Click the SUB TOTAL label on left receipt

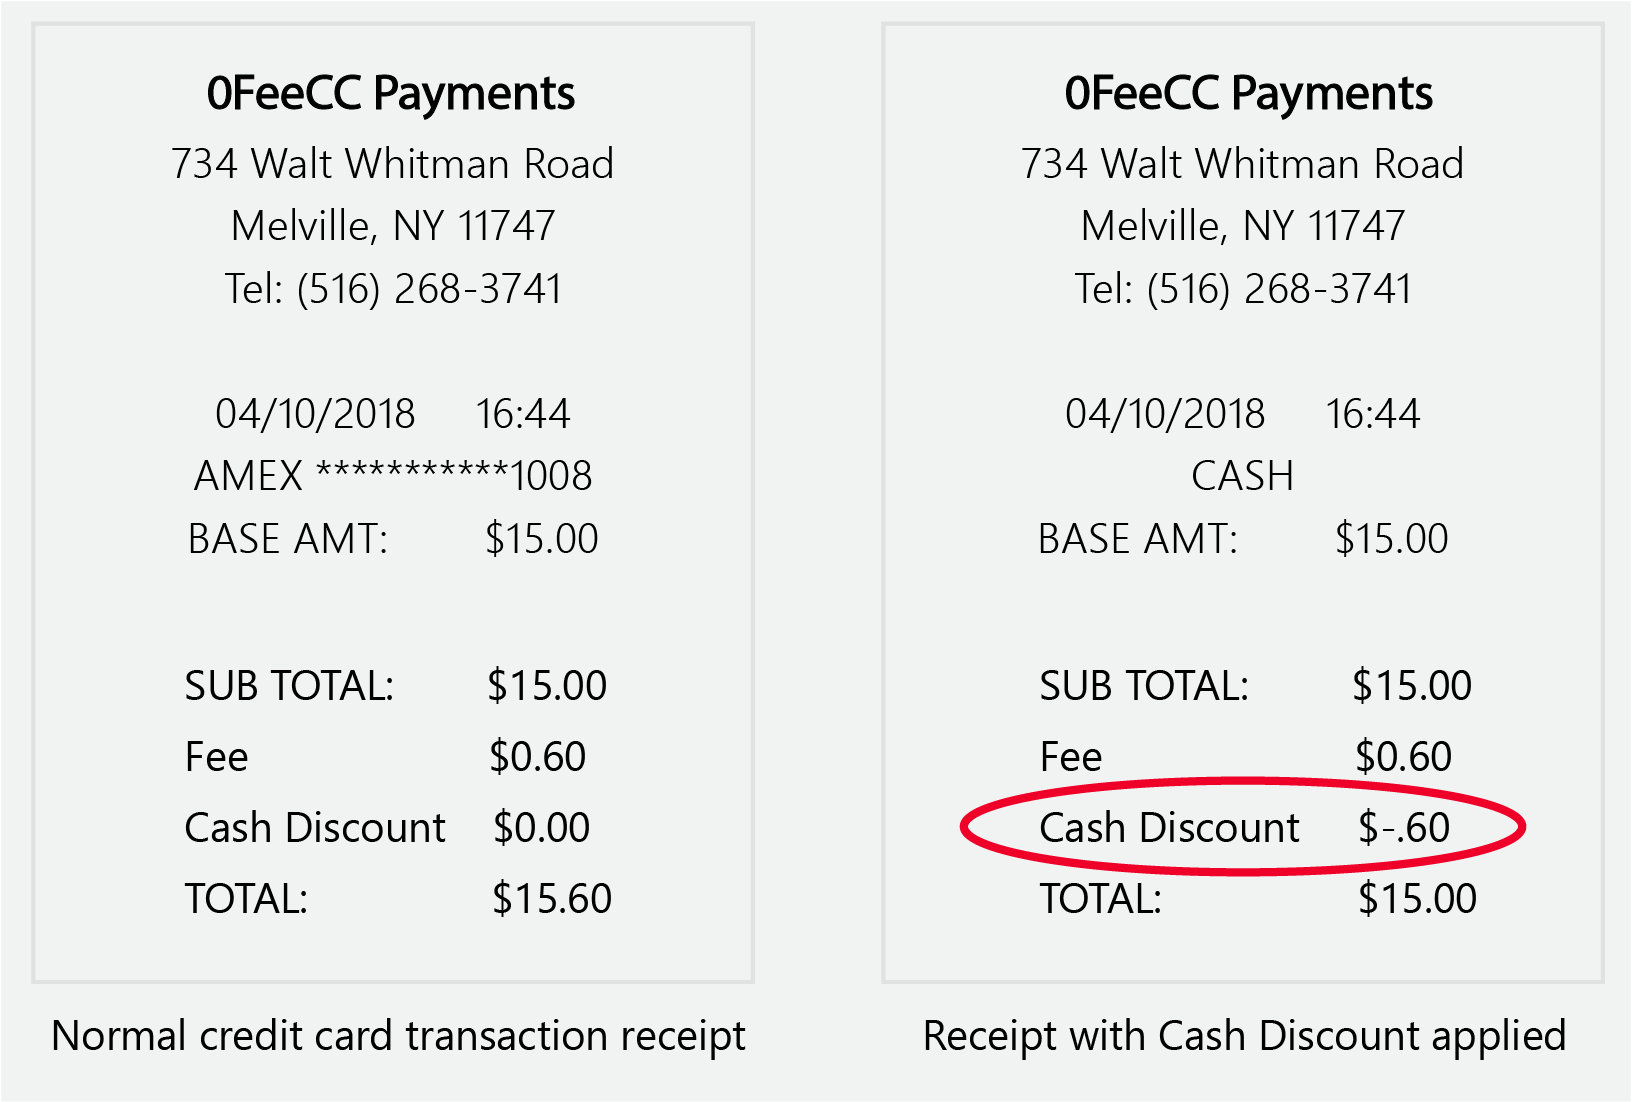[x=289, y=686]
